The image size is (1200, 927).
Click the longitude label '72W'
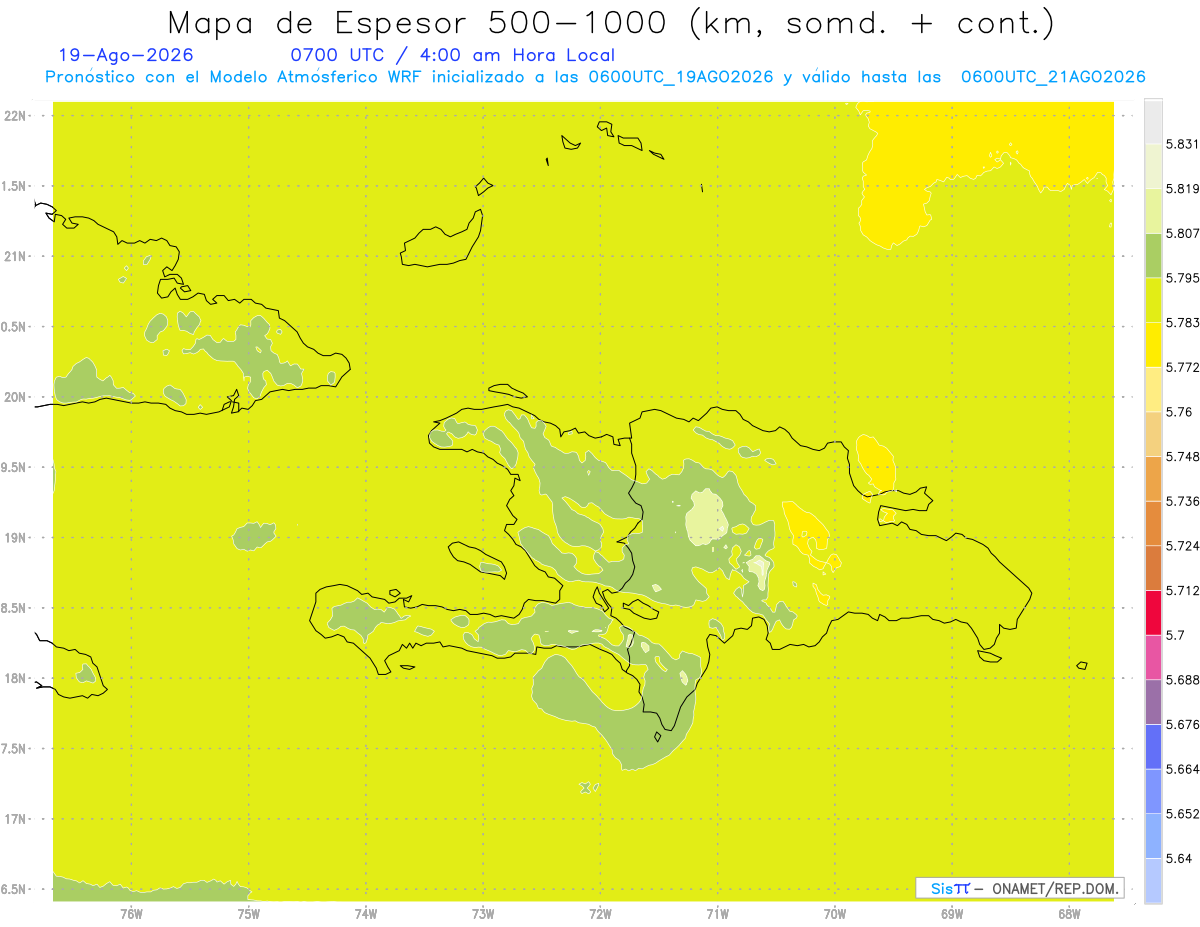click(x=600, y=913)
